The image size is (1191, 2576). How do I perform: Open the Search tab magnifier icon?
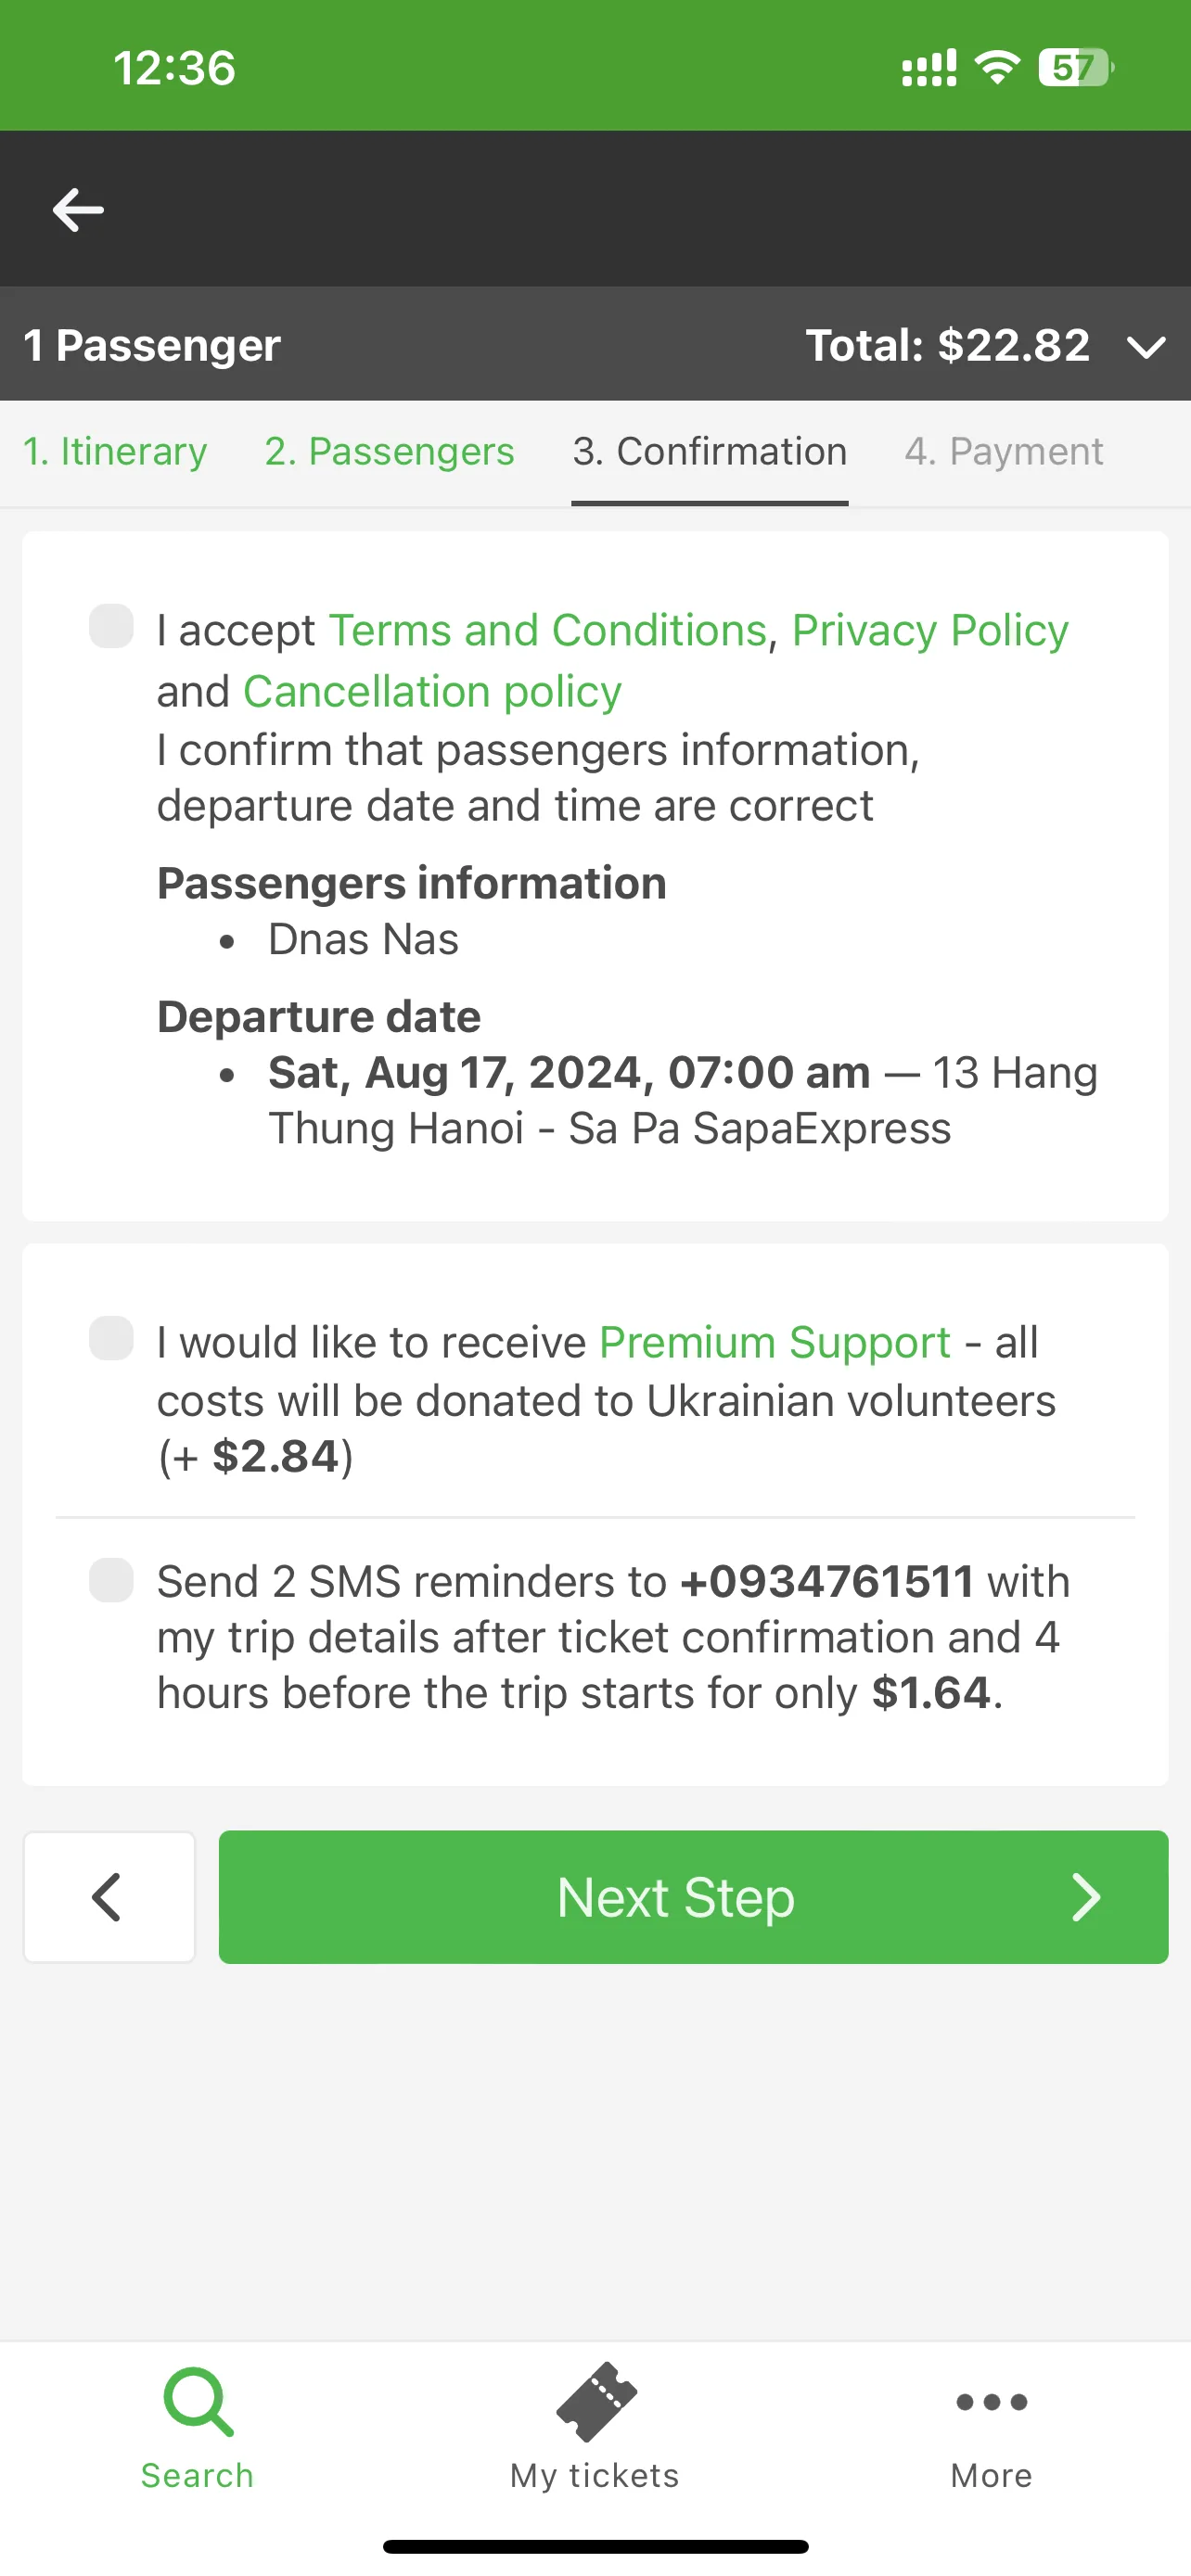click(198, 2402)
